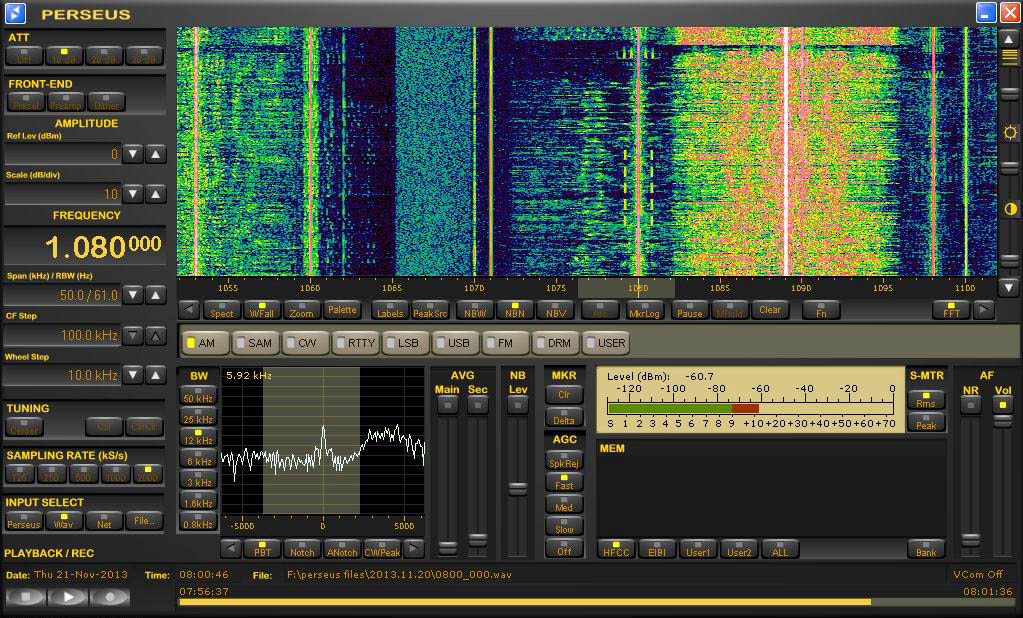1023x618 pixels.
Task: Adjust the Vol volume slider
Action: point(1002,422)
